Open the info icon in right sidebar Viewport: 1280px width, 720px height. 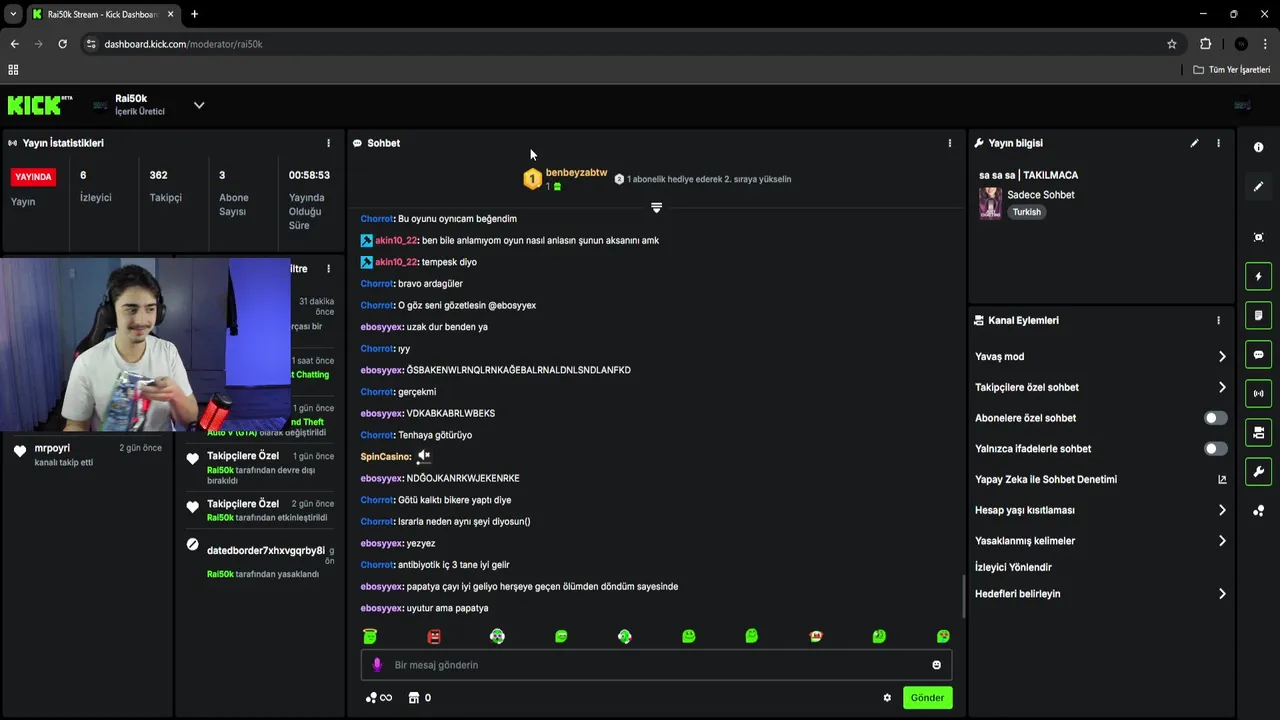click(x=1258, y=147)
